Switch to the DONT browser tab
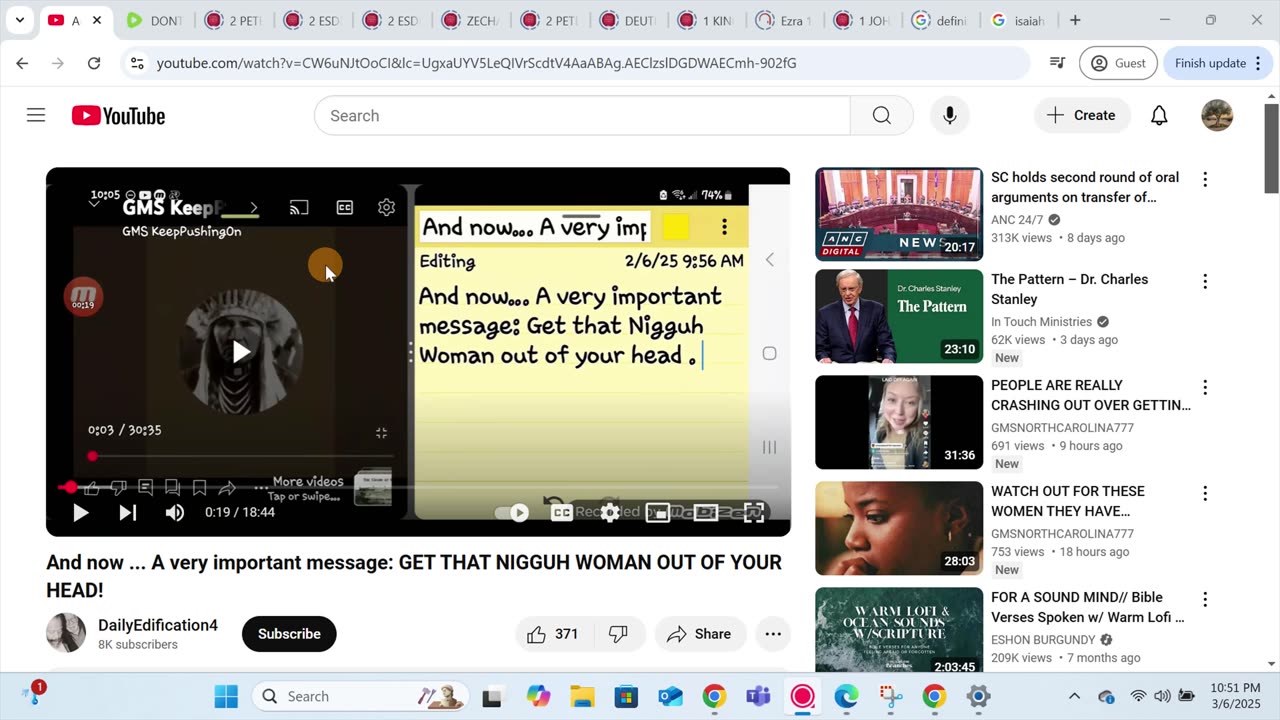Image resolution: width=1280 pixels, height=720 pixels. click(x=156, y=20)
